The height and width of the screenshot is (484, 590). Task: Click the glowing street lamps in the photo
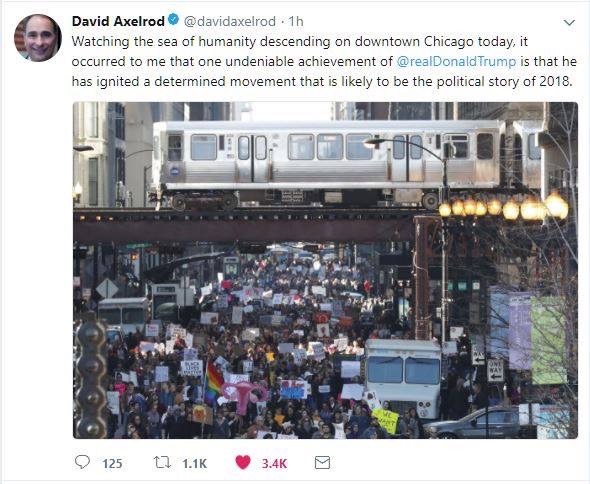504,206
